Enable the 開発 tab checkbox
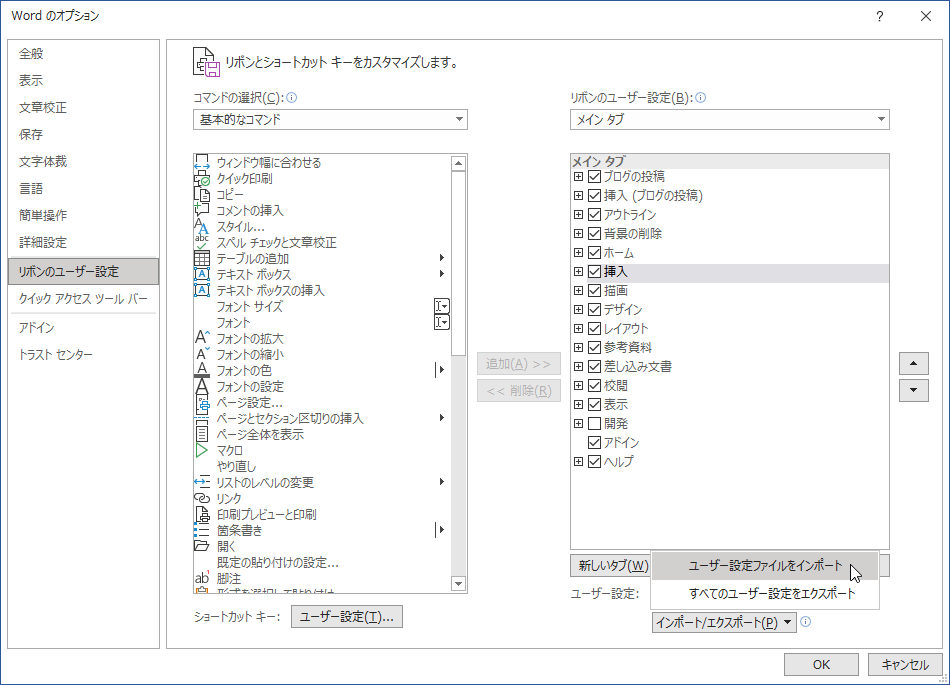Viewport: 950px width, 685px height. 594,423
